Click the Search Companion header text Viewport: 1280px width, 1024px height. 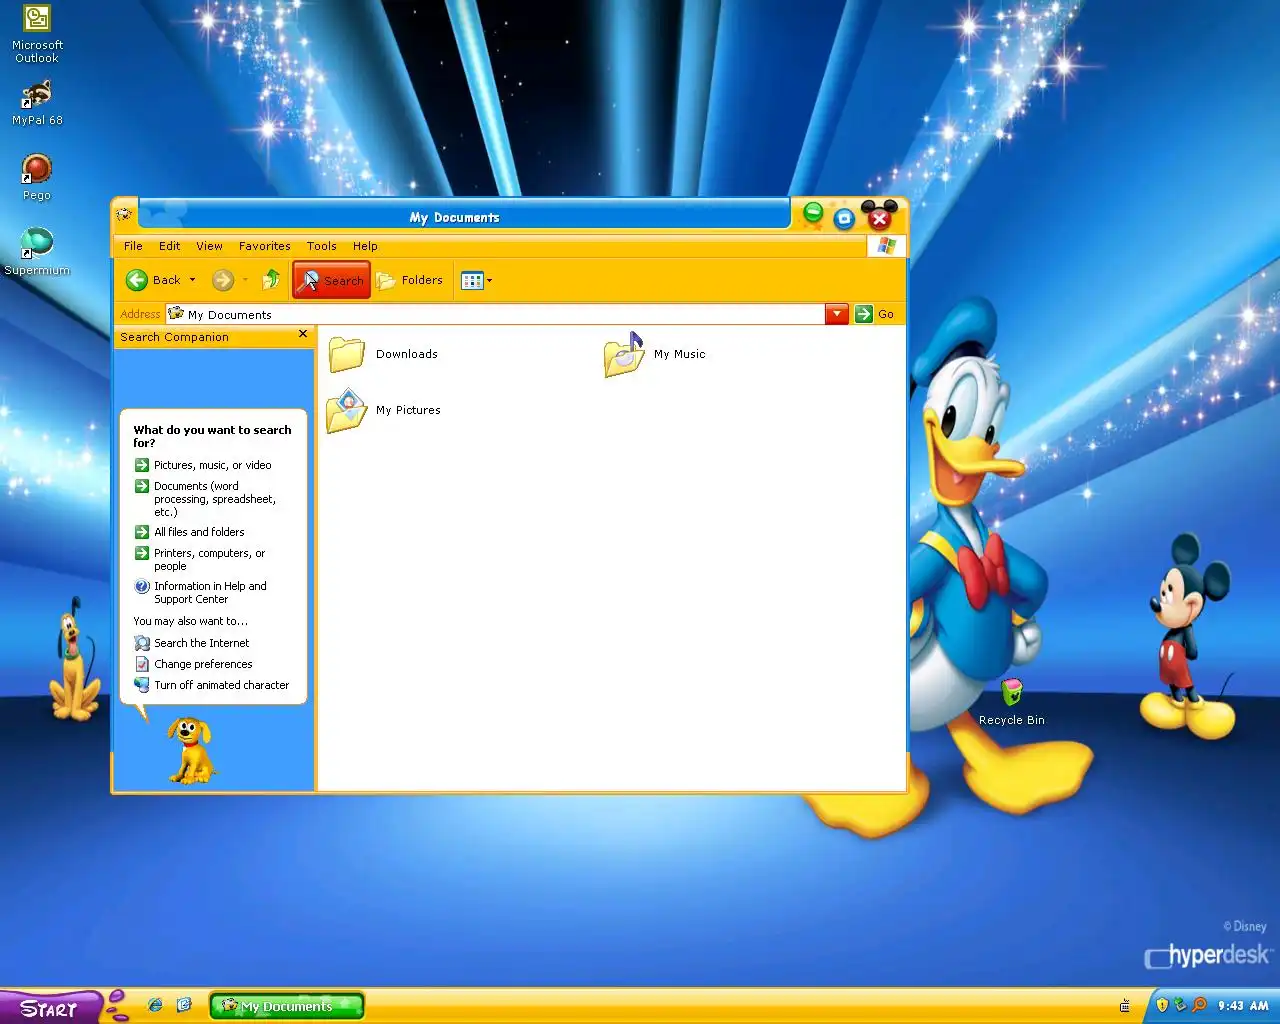point(174,337)
